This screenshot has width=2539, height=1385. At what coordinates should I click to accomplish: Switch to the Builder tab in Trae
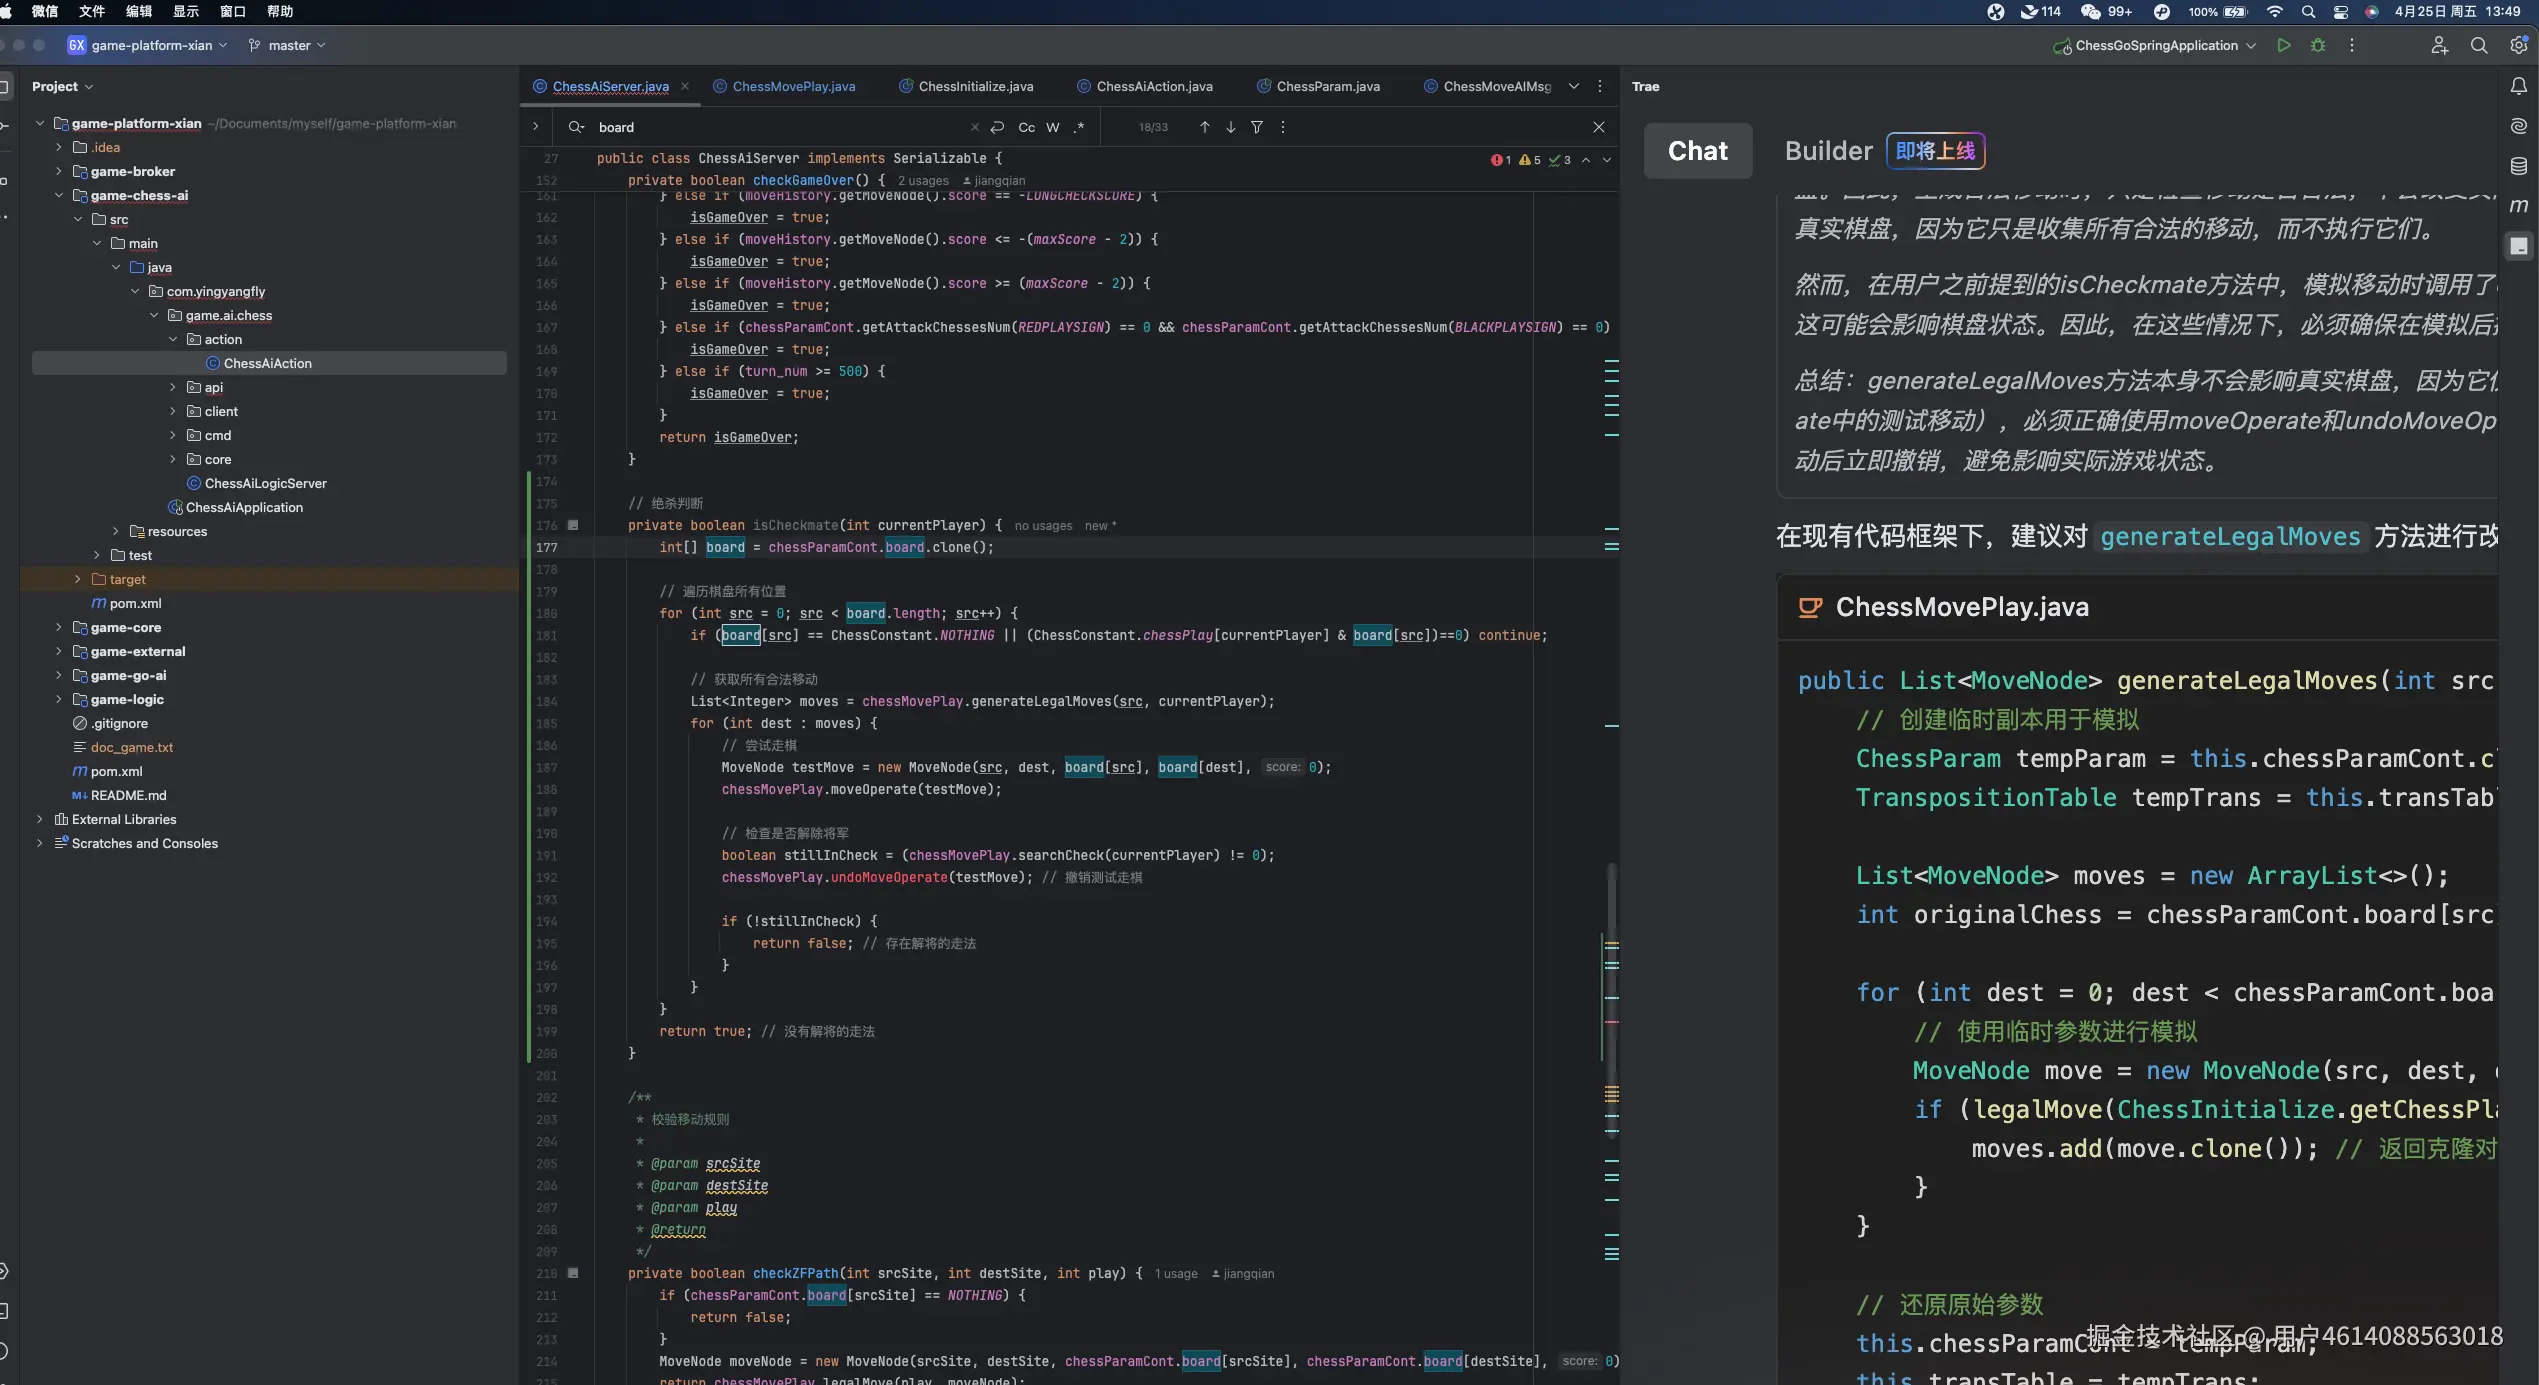[x=1828, y=151]
